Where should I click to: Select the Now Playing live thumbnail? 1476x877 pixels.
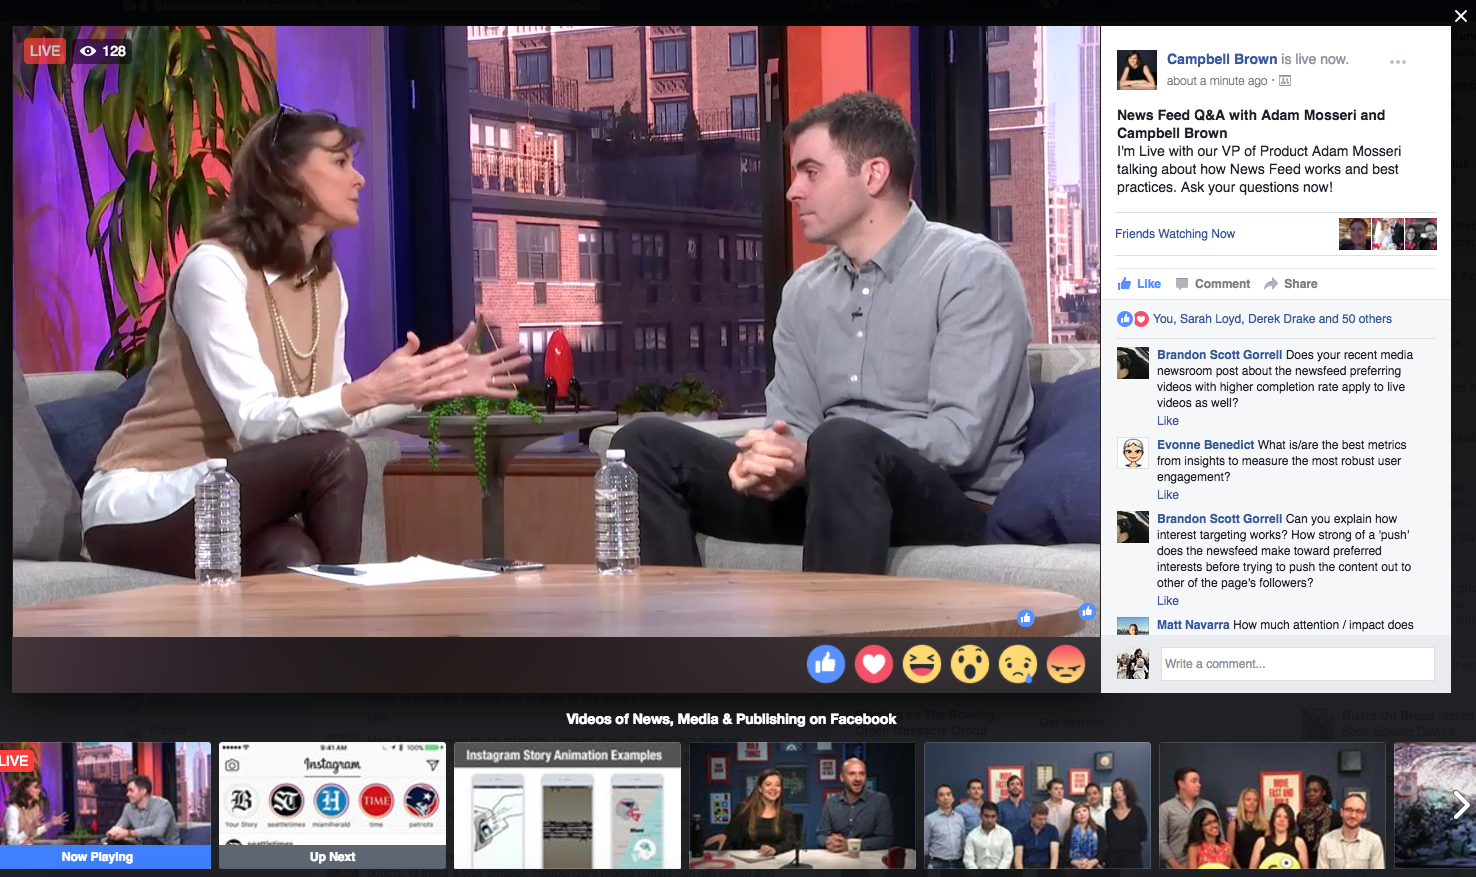[105, 805]
